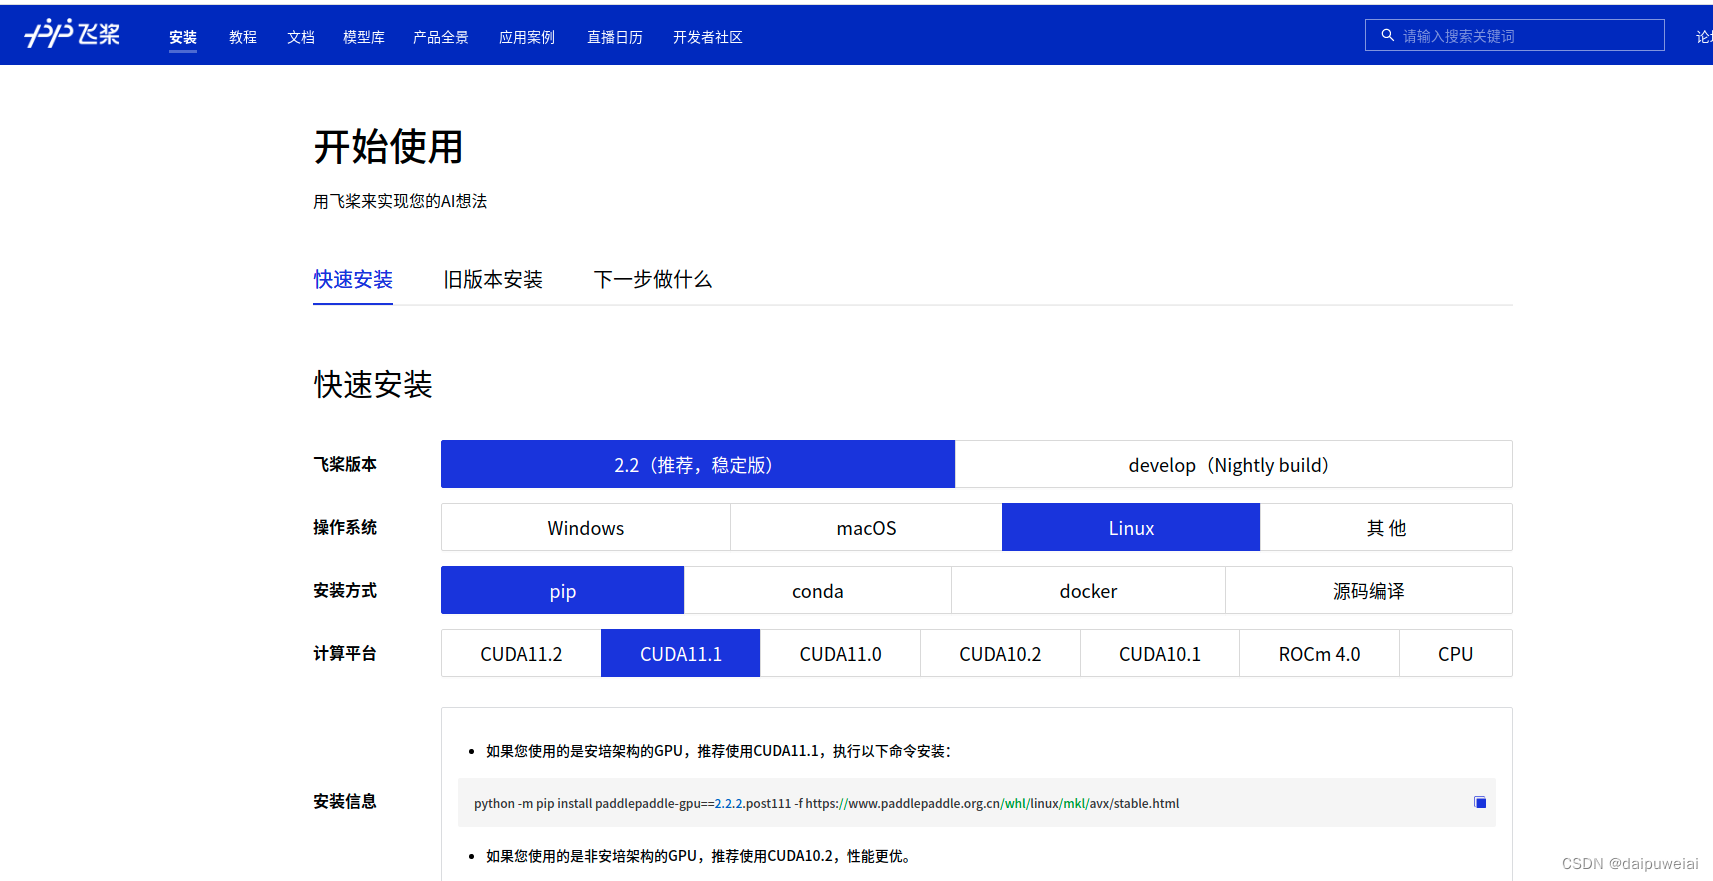Open 应用案例 navigation item
The height and width of the screenshot is (881, 1713).
click(527, 37)
